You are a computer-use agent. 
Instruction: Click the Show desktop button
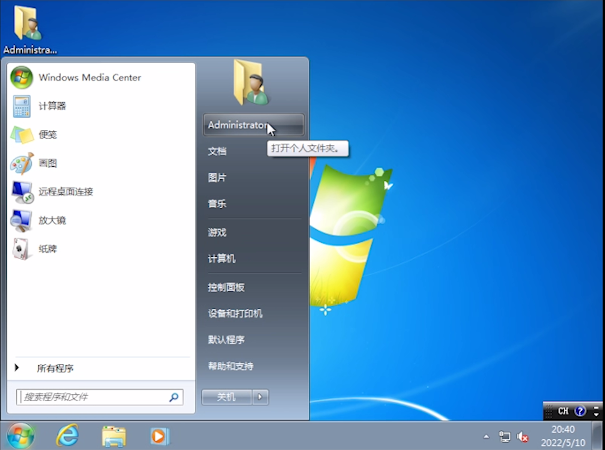[x=598, y=436]
